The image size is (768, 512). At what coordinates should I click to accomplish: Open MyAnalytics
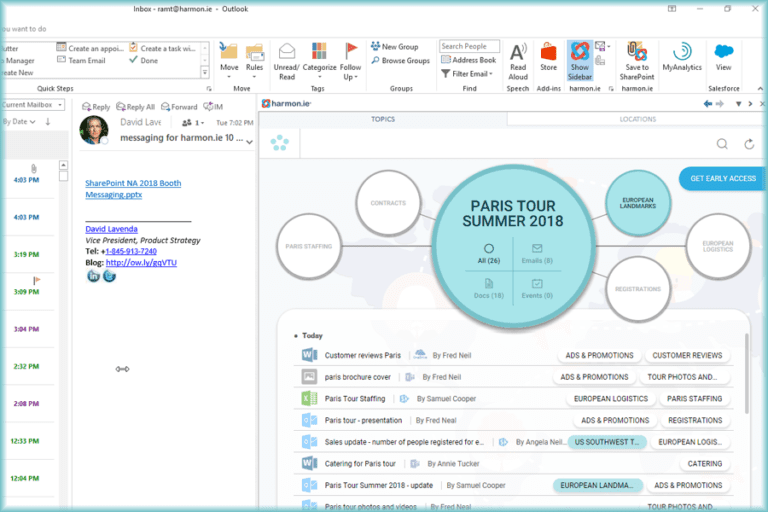[x=682, y=58]
